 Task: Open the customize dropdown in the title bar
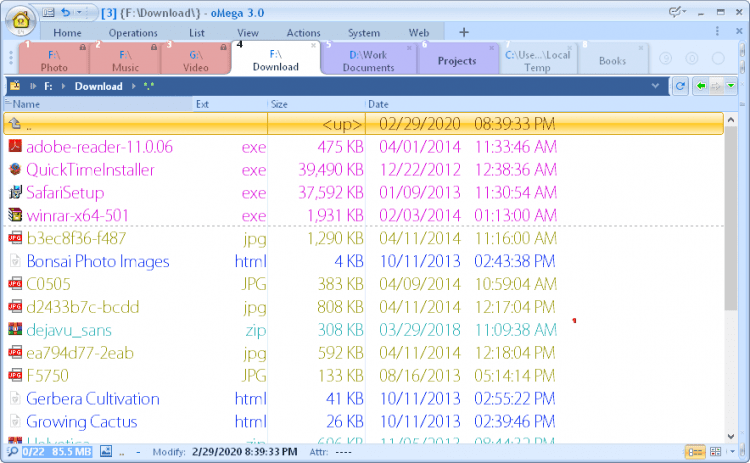click(x=677, y=12)
